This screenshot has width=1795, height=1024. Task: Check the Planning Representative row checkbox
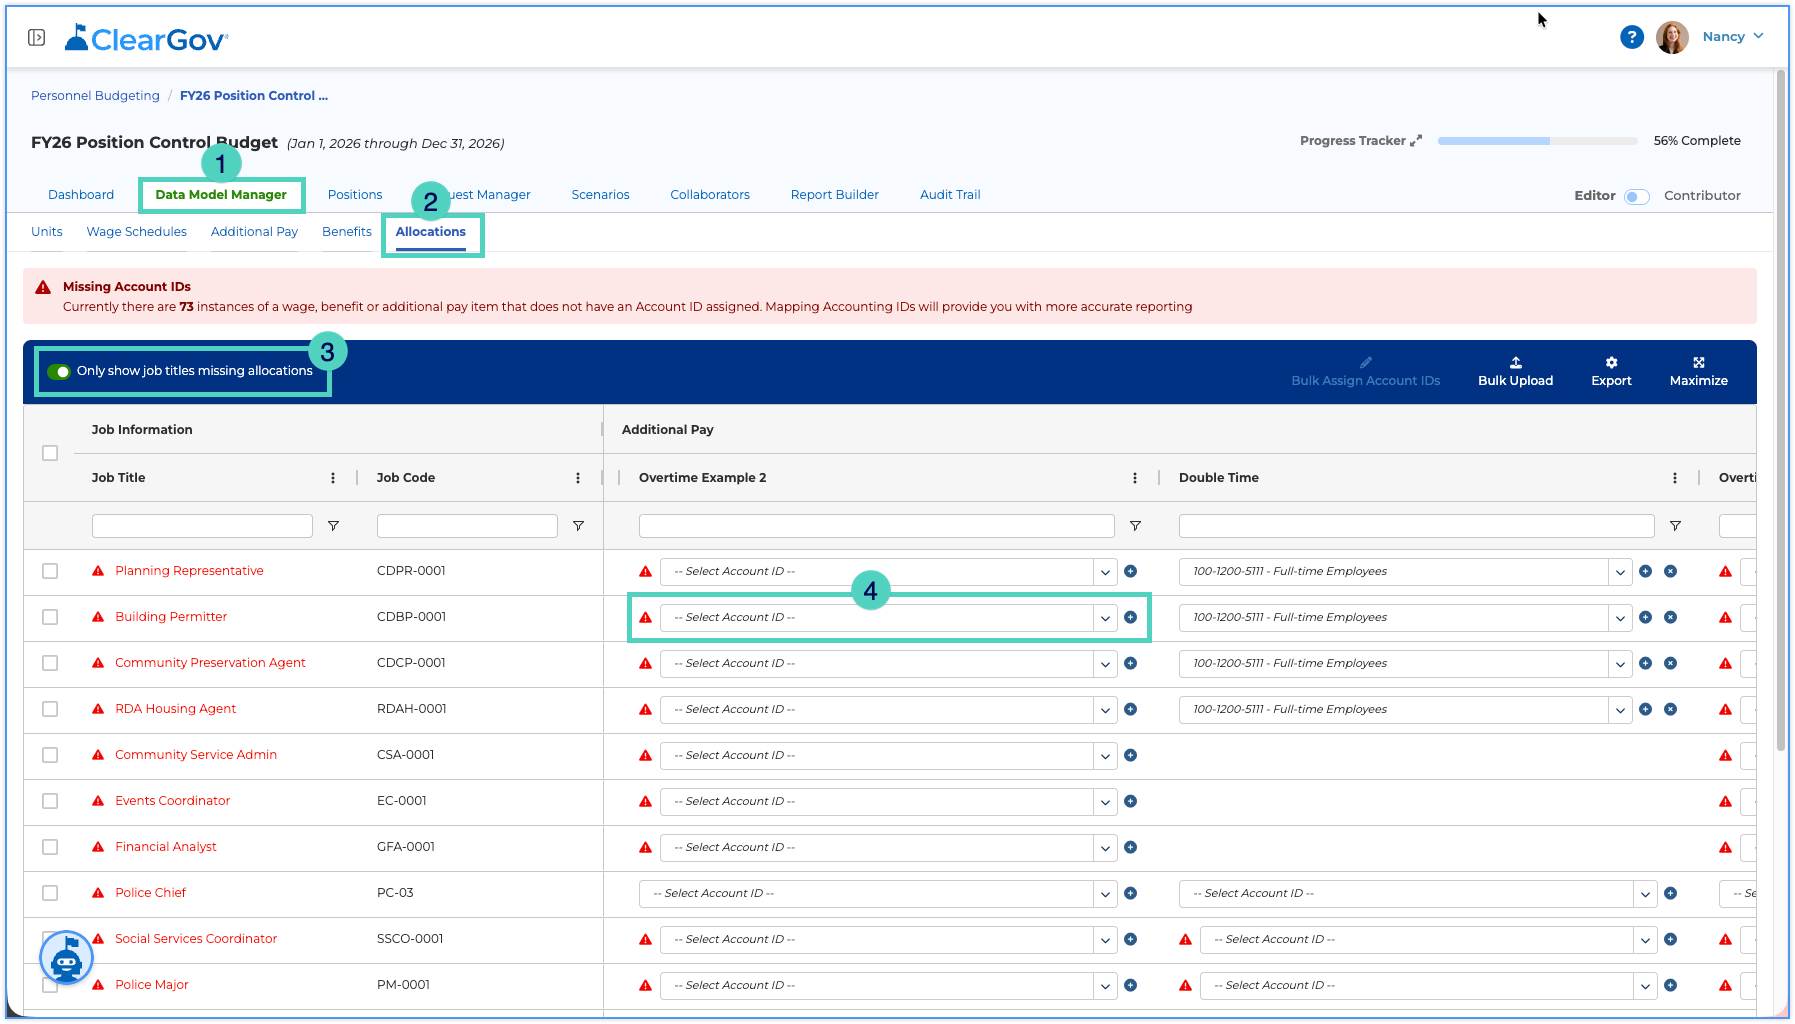[50, 571]
